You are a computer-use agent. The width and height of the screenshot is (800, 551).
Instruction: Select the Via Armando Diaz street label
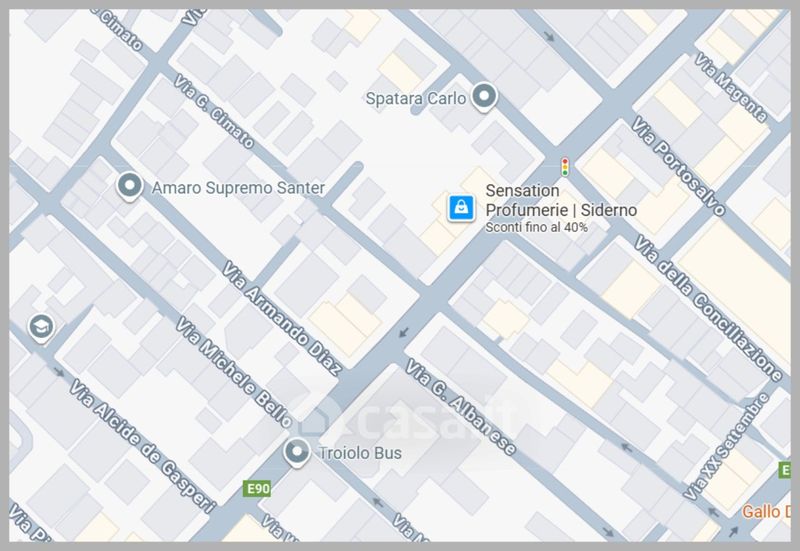pyautogui.click(x=282, y=318)
